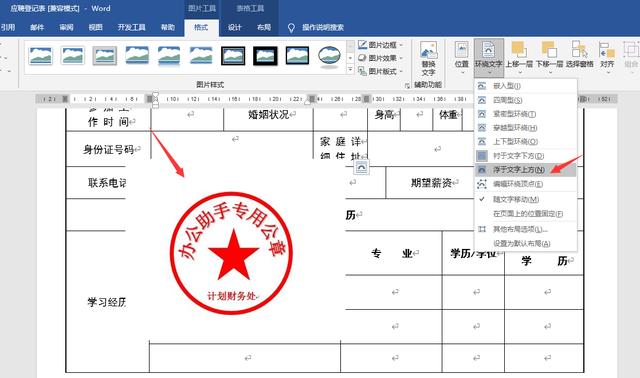Viewport: 640px width, 378px height.
Task: Click the 上移一层 (Bring Forward) icon
Action: (x=520, y=49)
